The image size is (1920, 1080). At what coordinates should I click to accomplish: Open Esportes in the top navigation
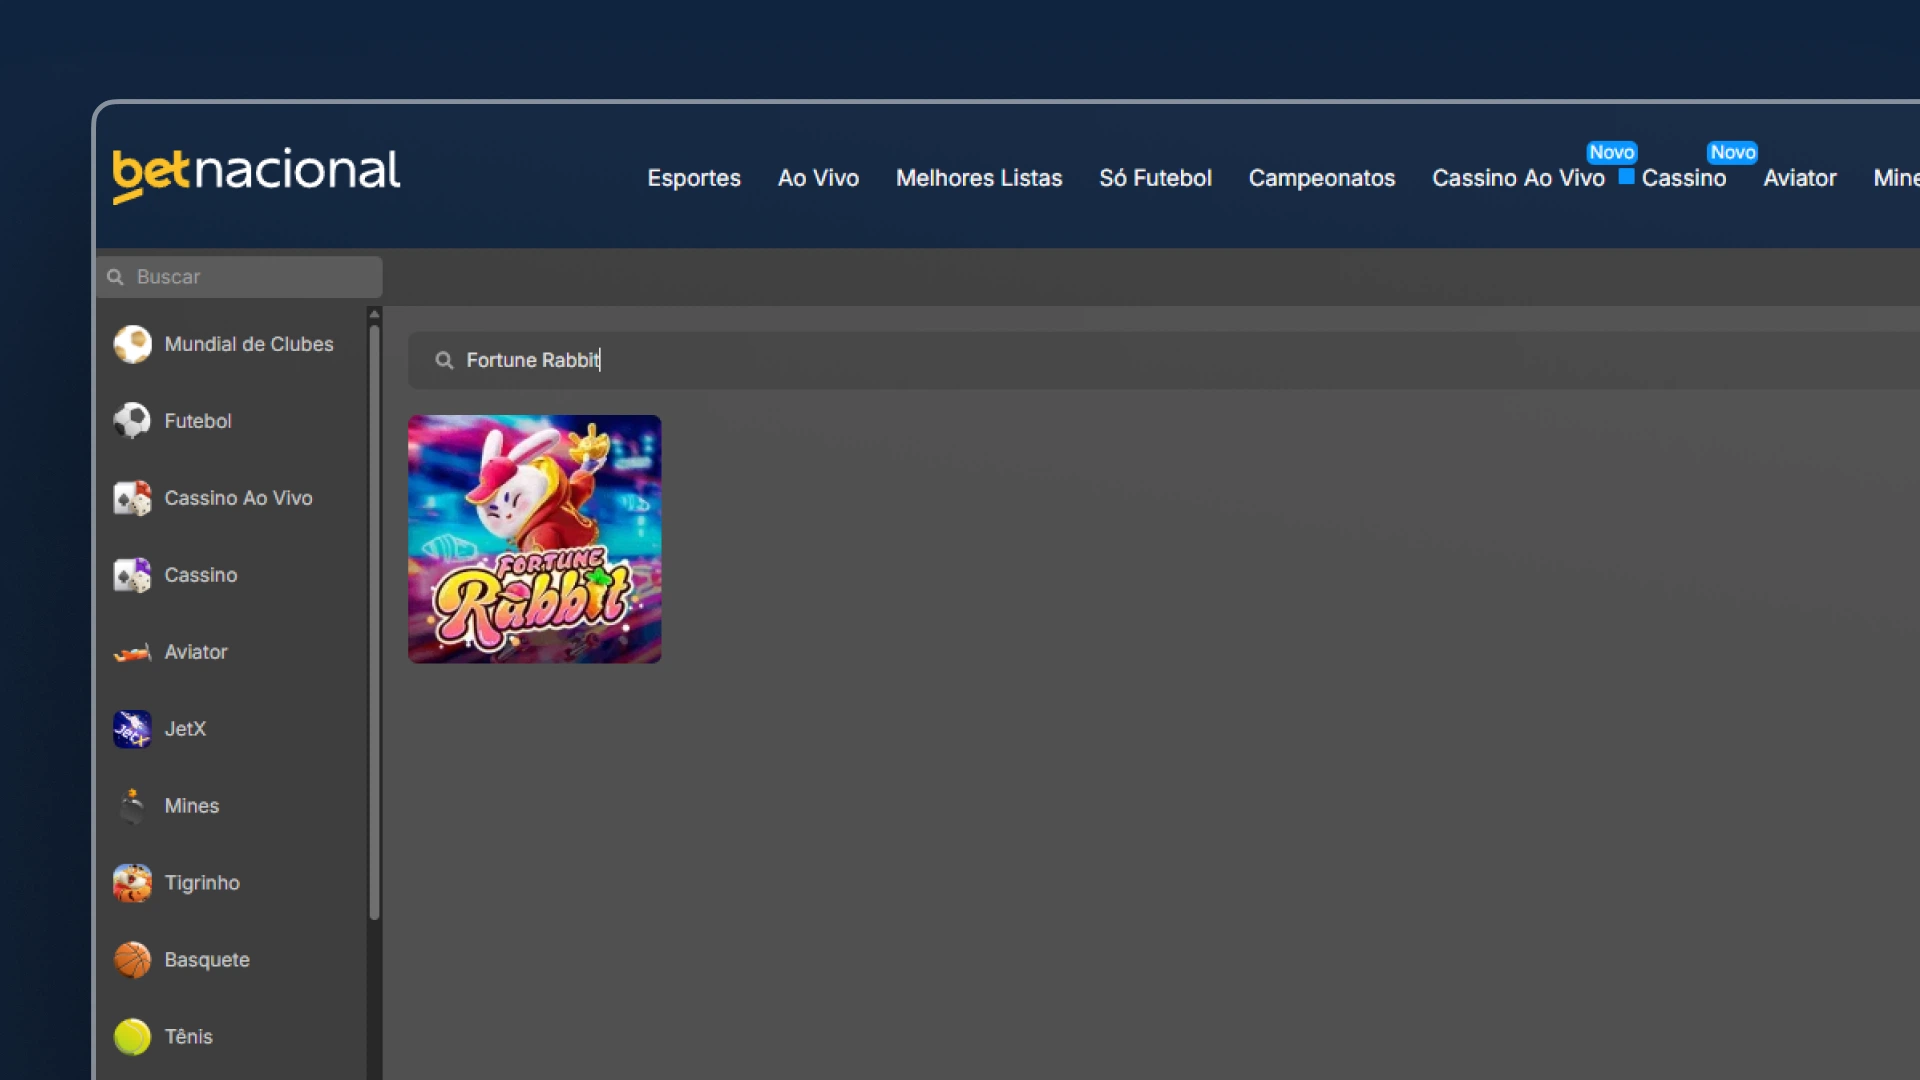(694, 178)
